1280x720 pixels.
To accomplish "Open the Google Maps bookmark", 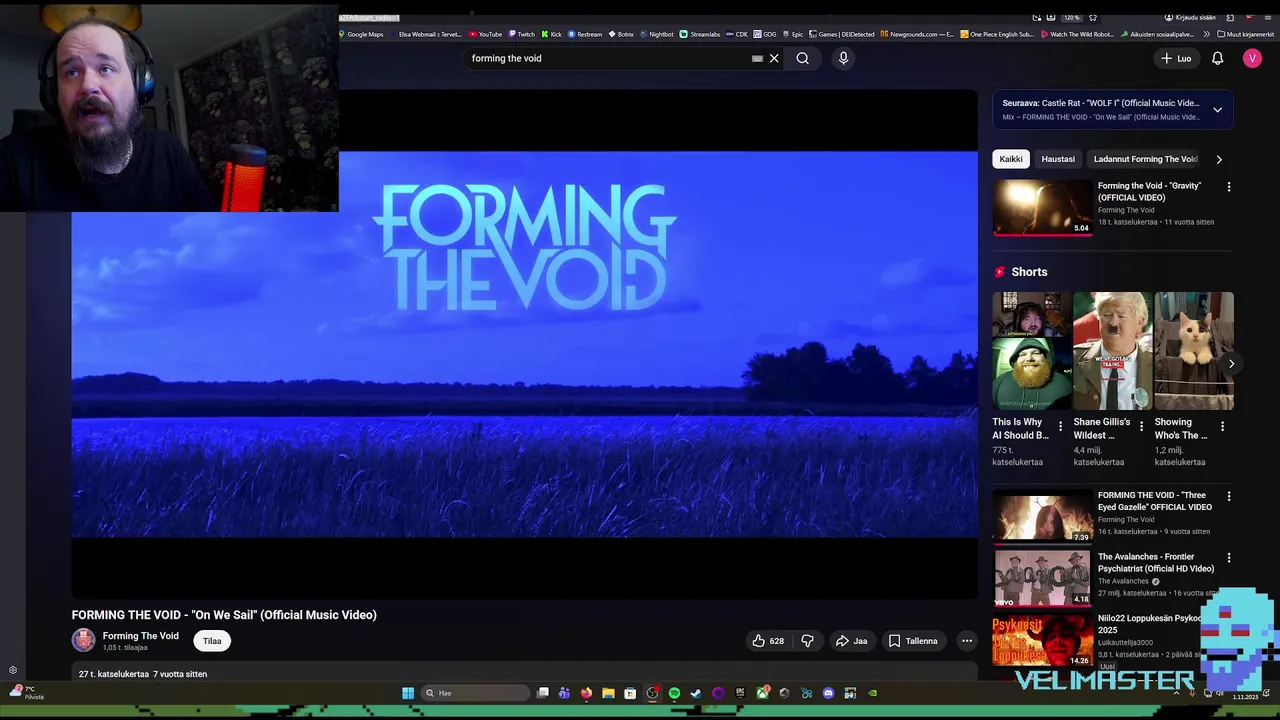I will coord(361,34).
